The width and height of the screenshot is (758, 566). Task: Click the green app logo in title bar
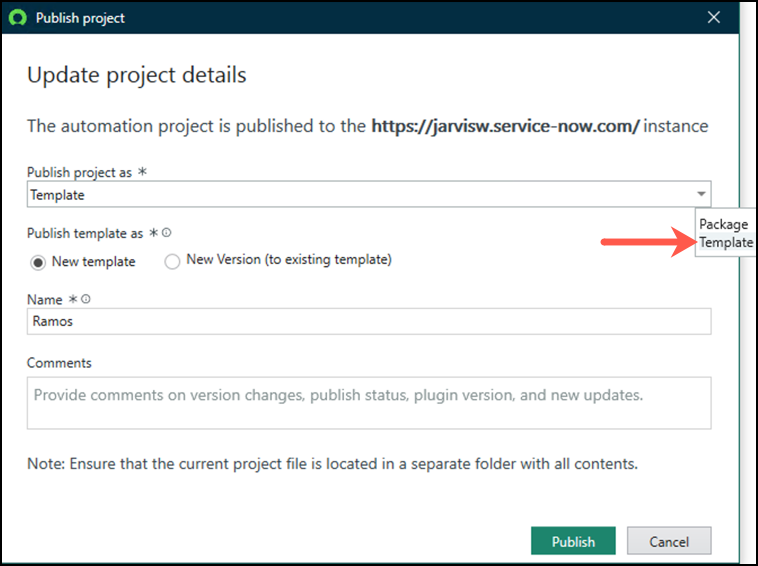17,17
